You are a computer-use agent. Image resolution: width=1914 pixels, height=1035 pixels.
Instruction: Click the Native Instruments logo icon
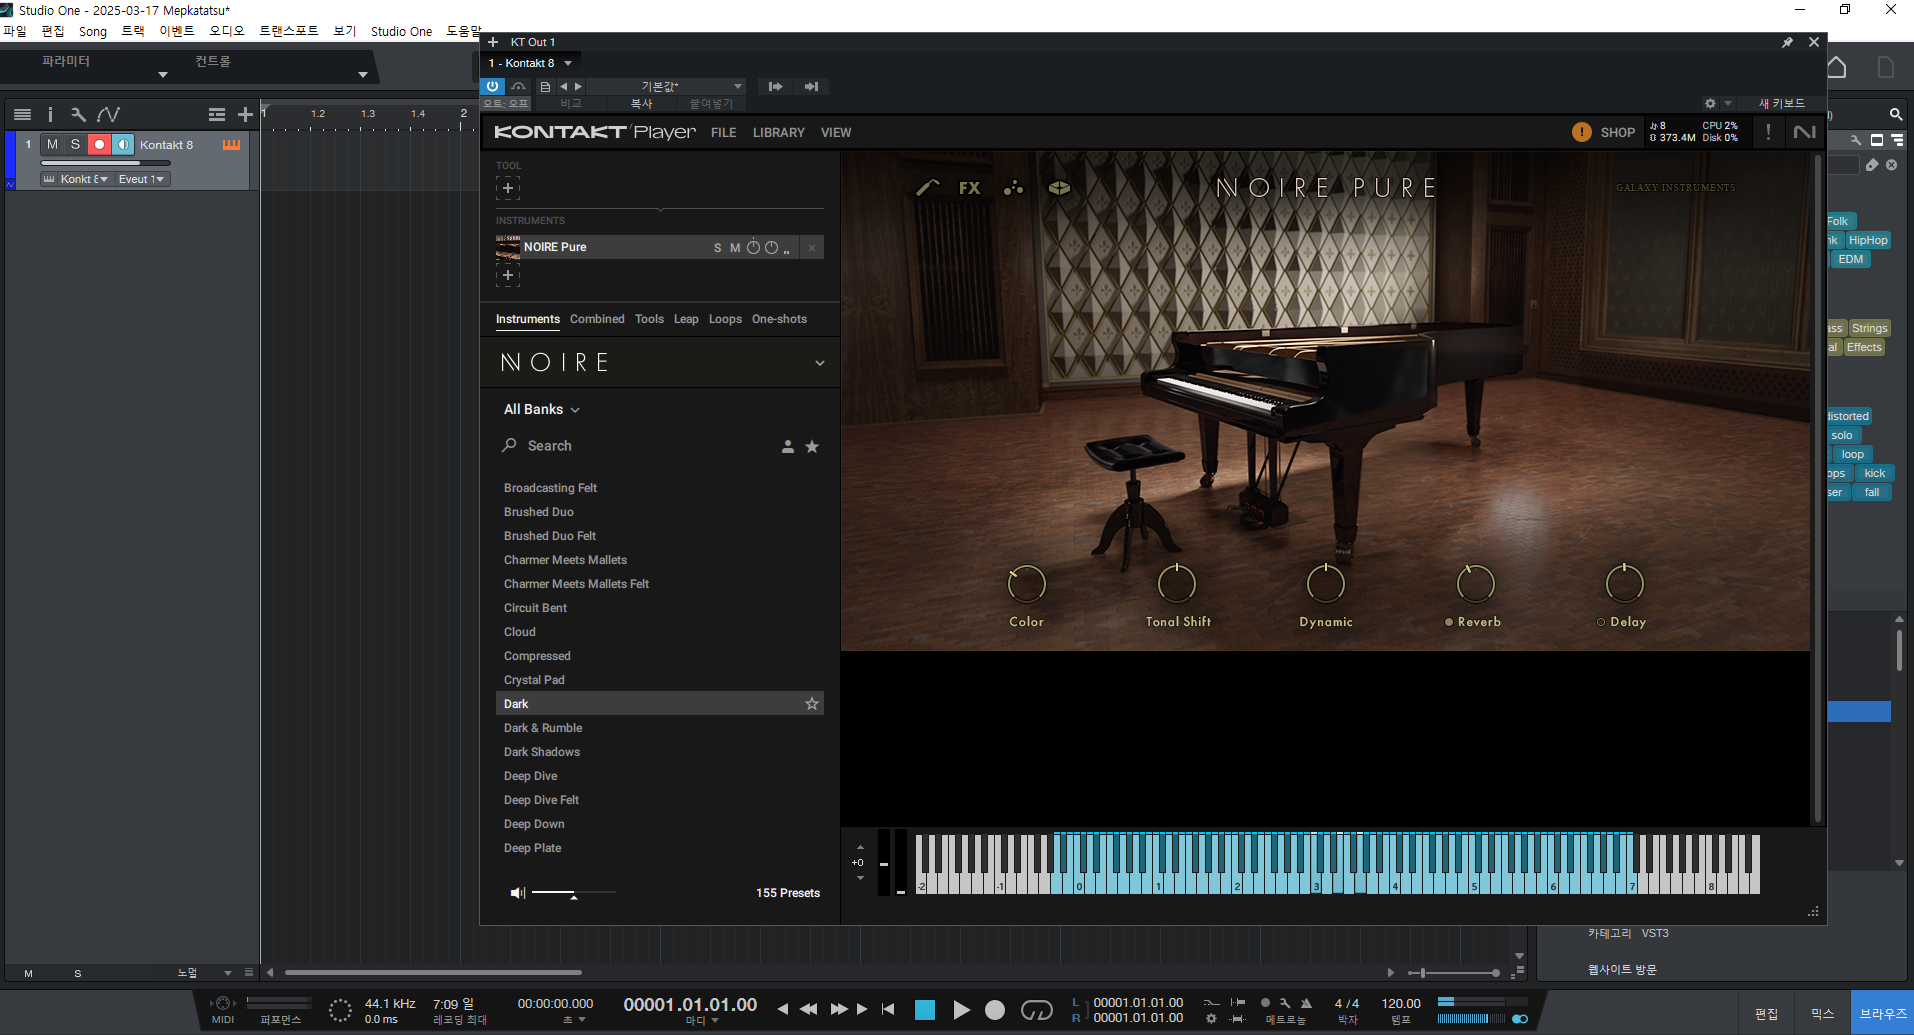click(x=1805, y=132)
